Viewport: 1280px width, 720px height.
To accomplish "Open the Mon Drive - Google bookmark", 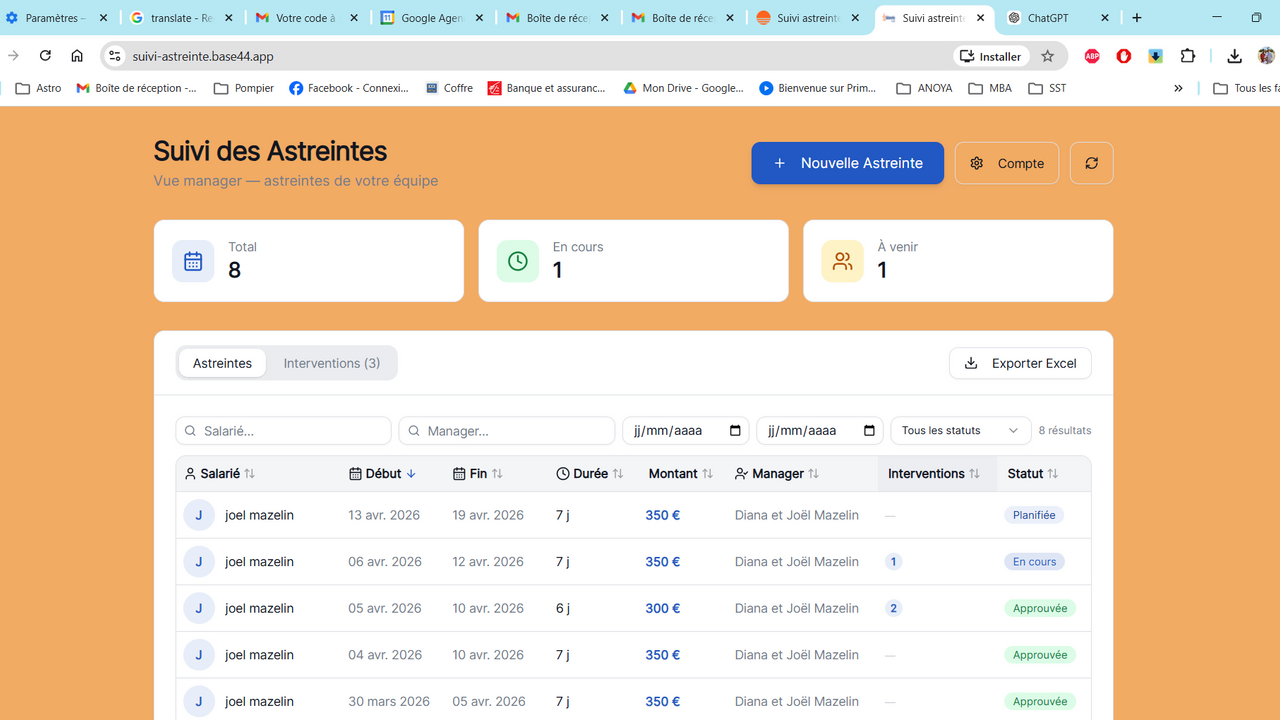I will (x=684, y=88).
